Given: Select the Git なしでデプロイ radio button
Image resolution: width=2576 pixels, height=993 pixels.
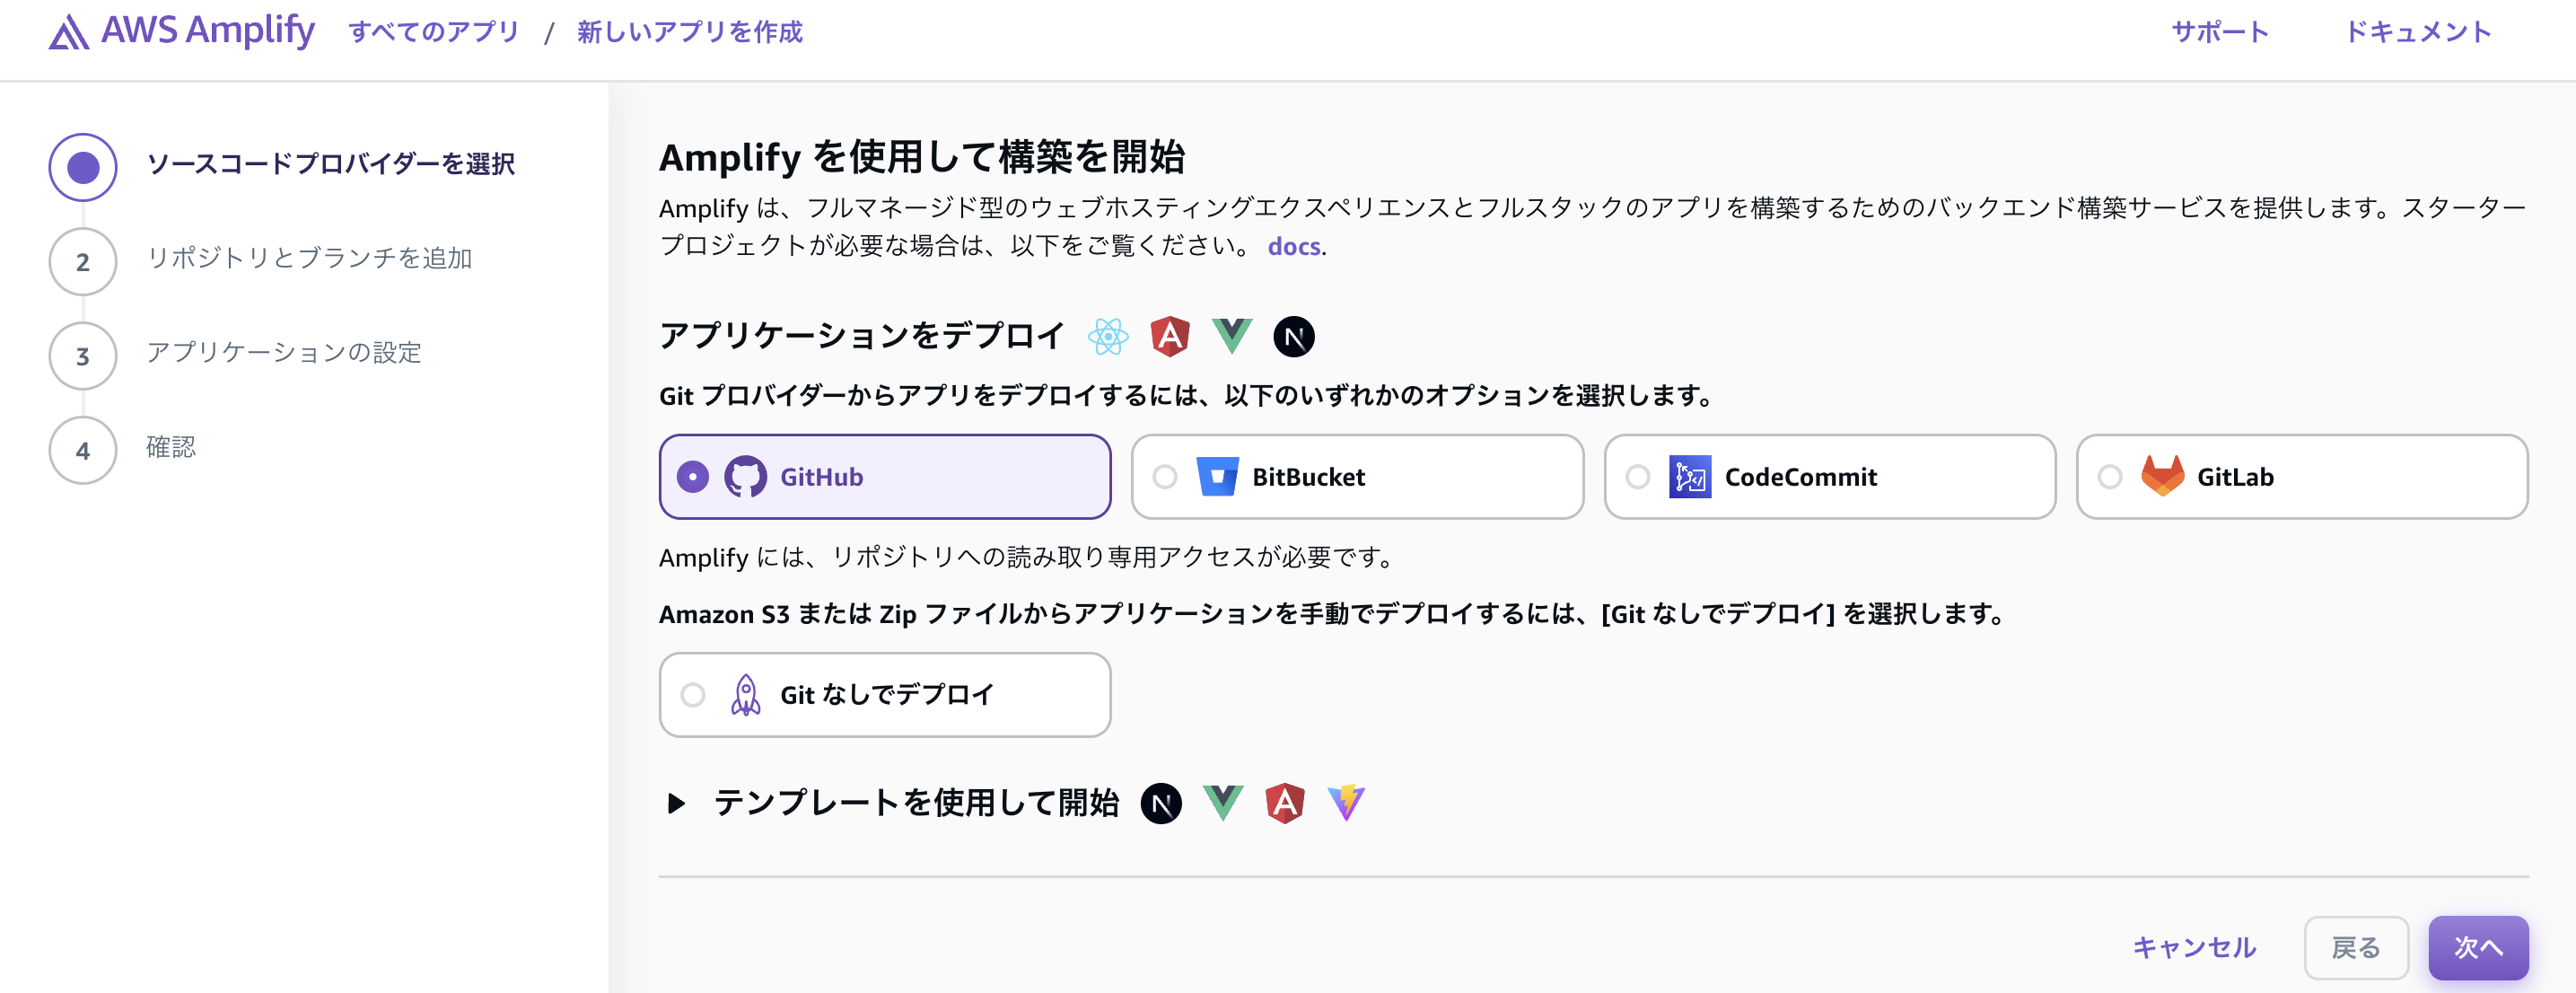Looking at the screenshot, I should click(693, 695).
